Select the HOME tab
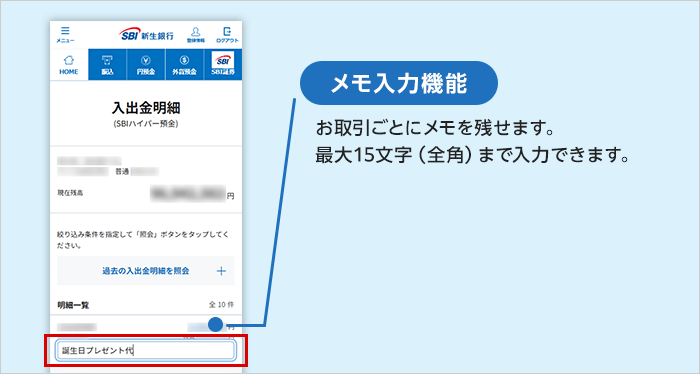Image resolution: width=700 pixels, height=374 pixels. [x=69, y=65]
